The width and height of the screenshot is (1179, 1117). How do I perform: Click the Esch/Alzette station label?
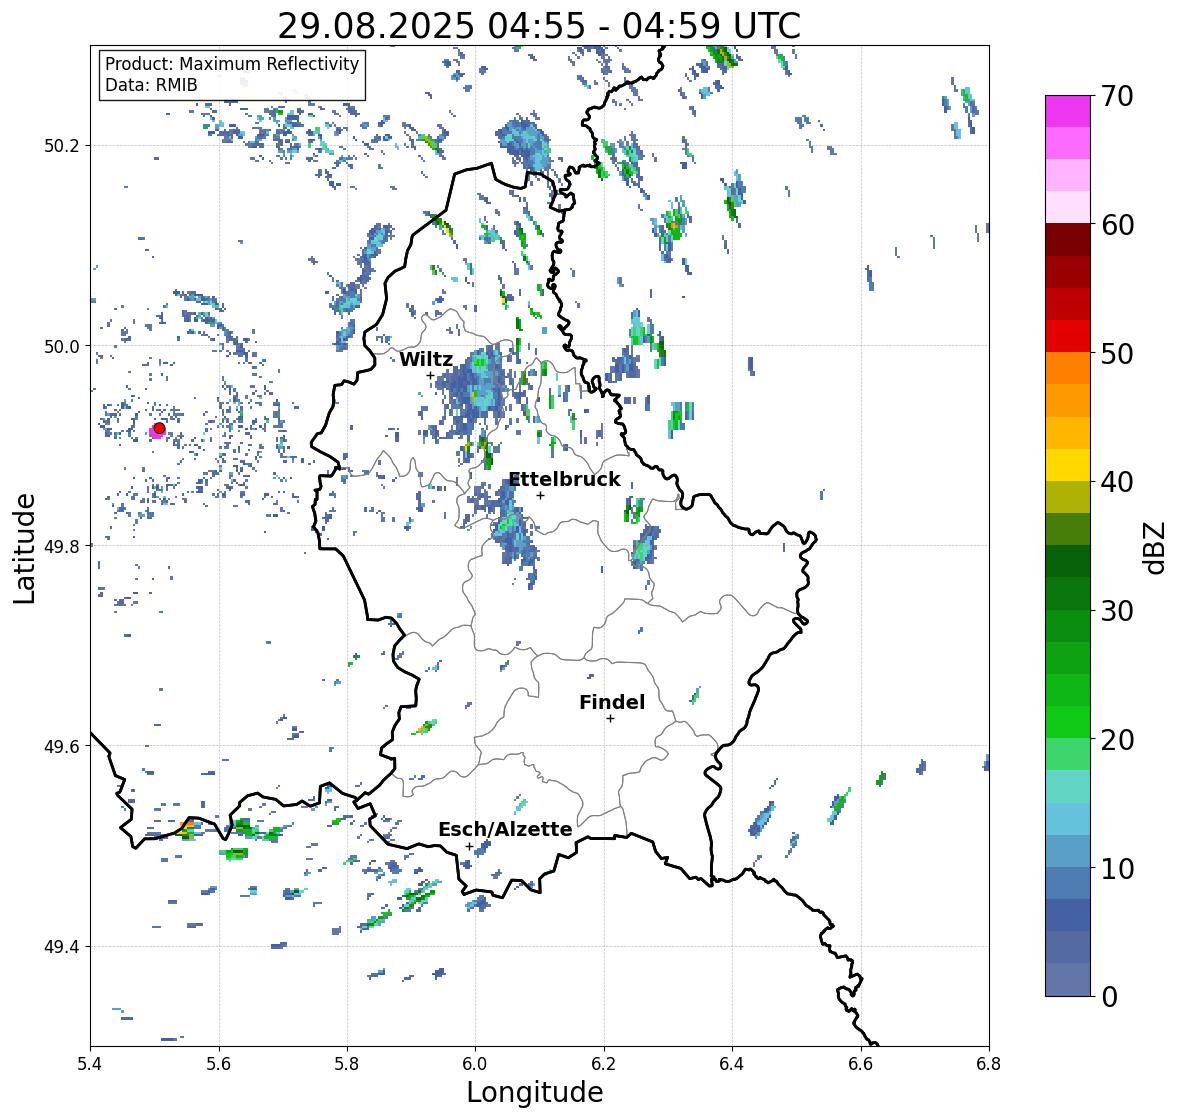(x=505, y=829)
